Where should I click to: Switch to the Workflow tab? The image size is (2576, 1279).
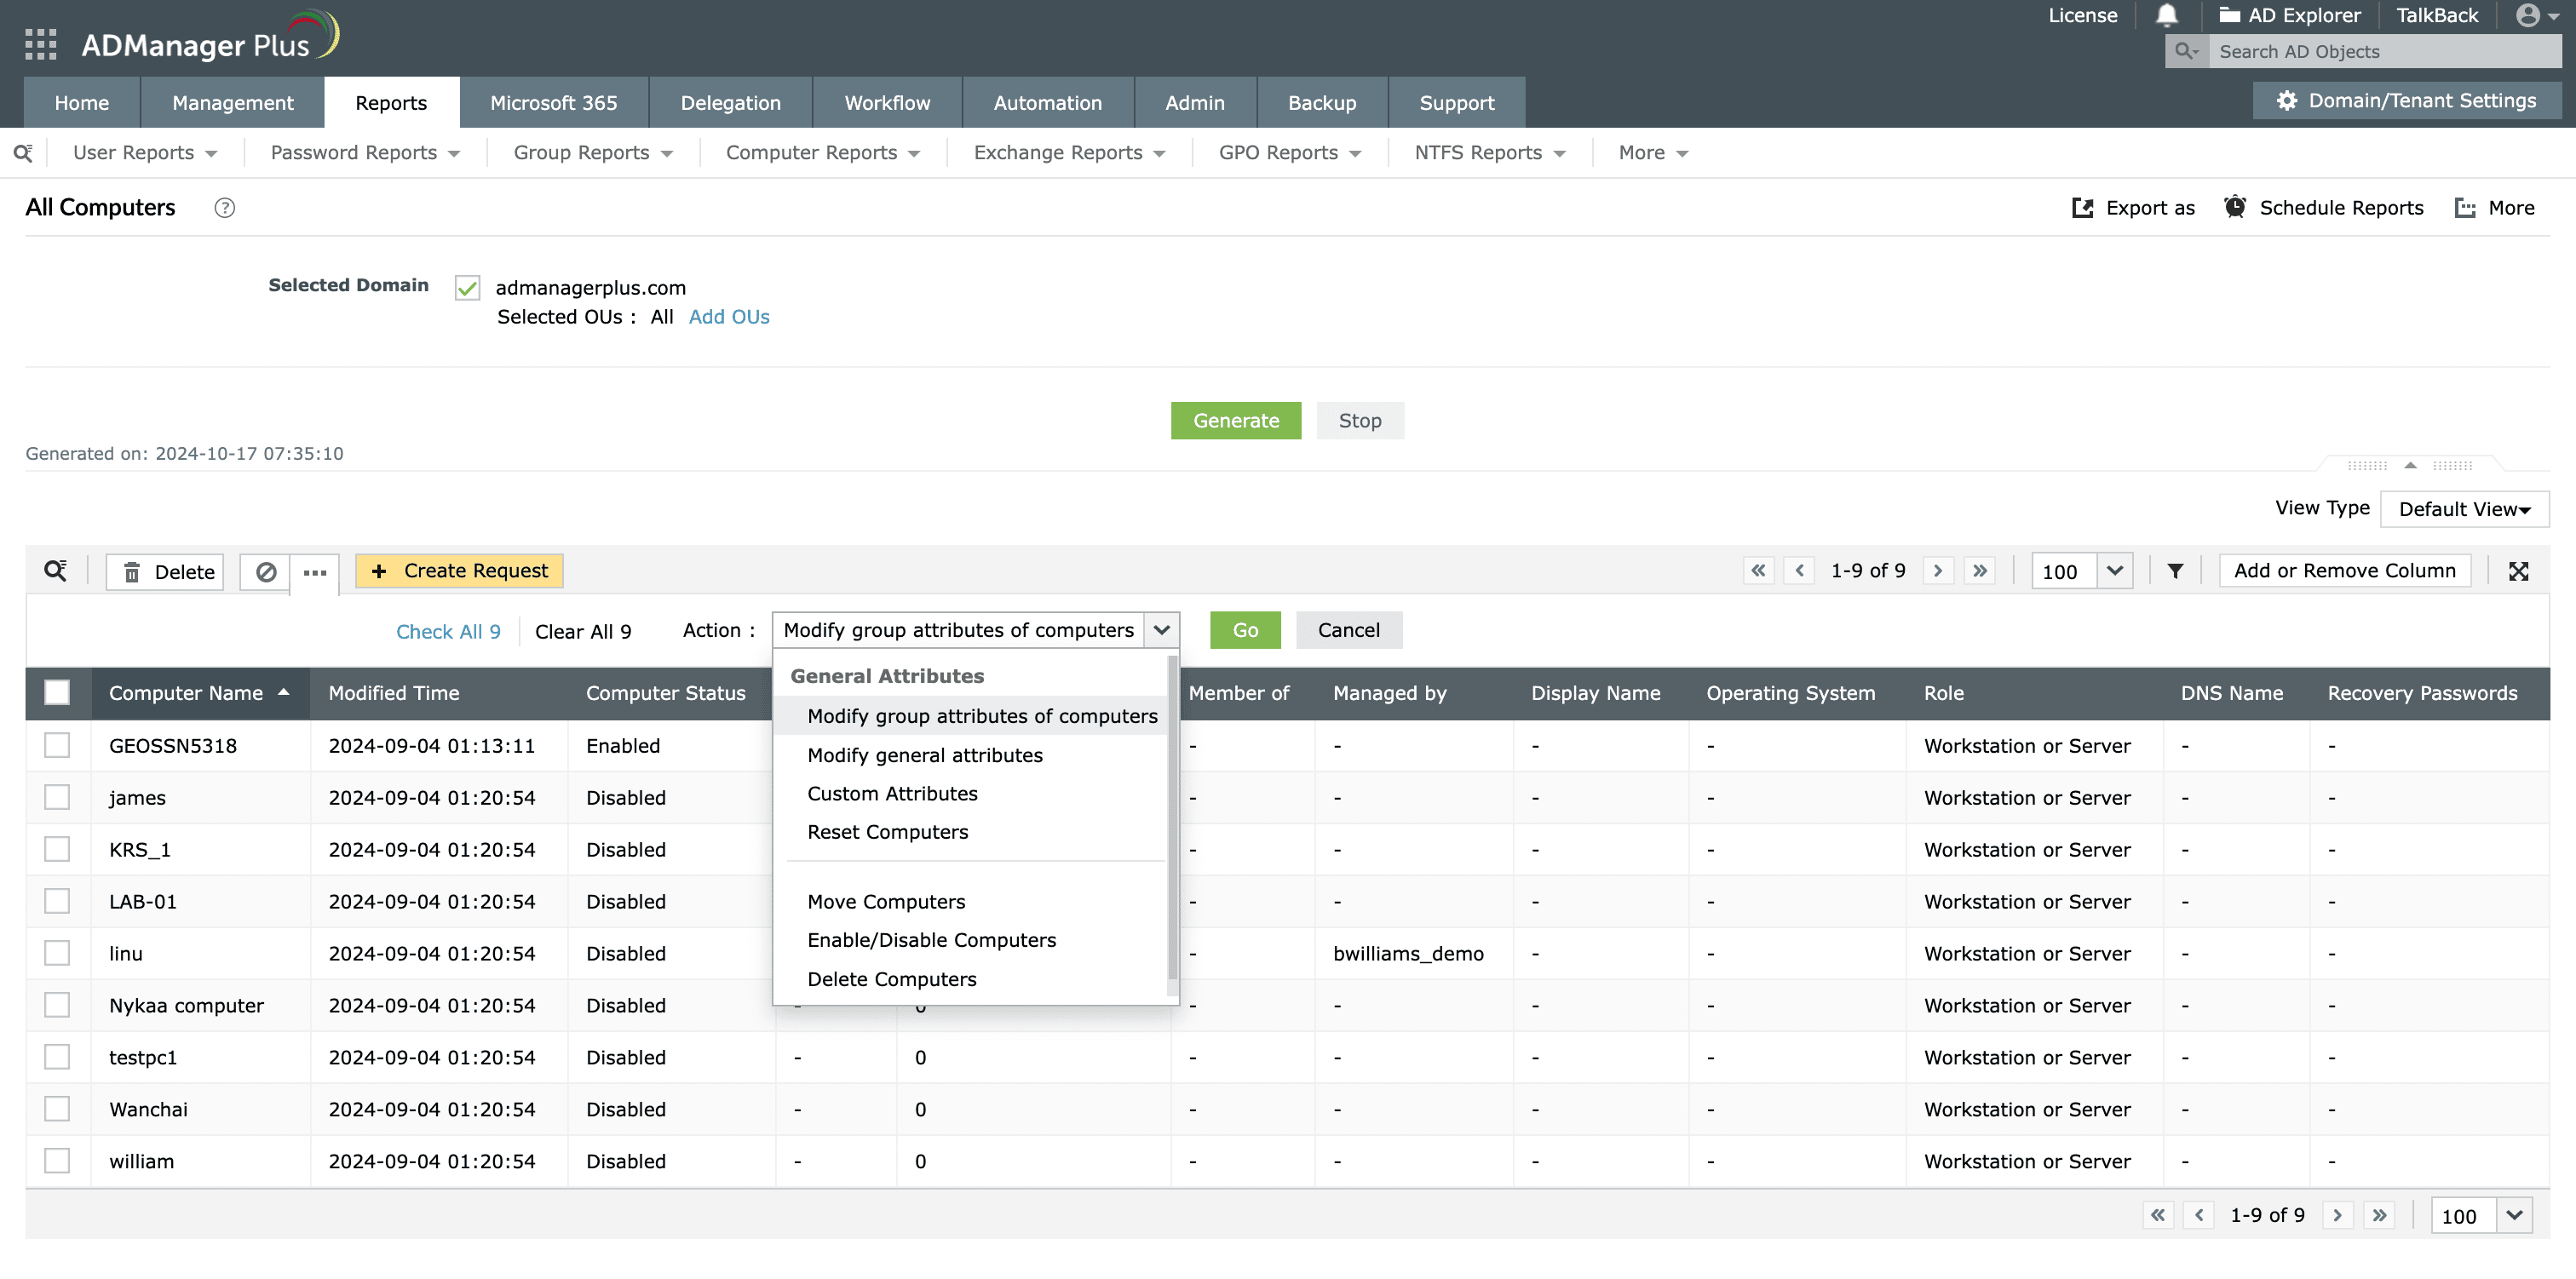[x=886, y=102]
